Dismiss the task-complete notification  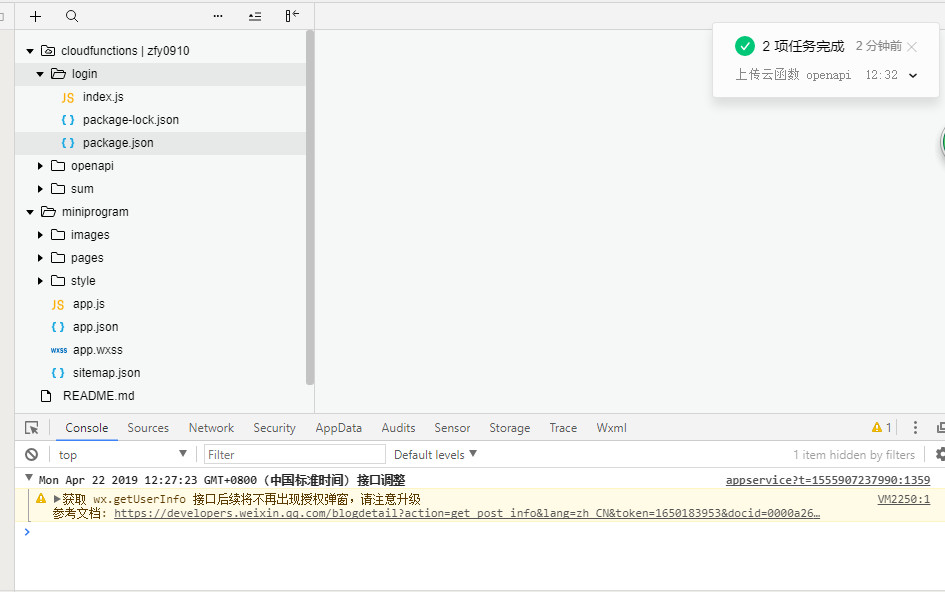tap(912, 46)
